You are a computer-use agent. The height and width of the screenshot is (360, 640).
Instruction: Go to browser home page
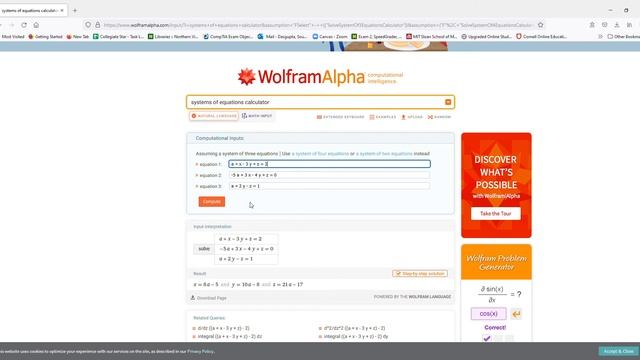click(x=36, y=25)
